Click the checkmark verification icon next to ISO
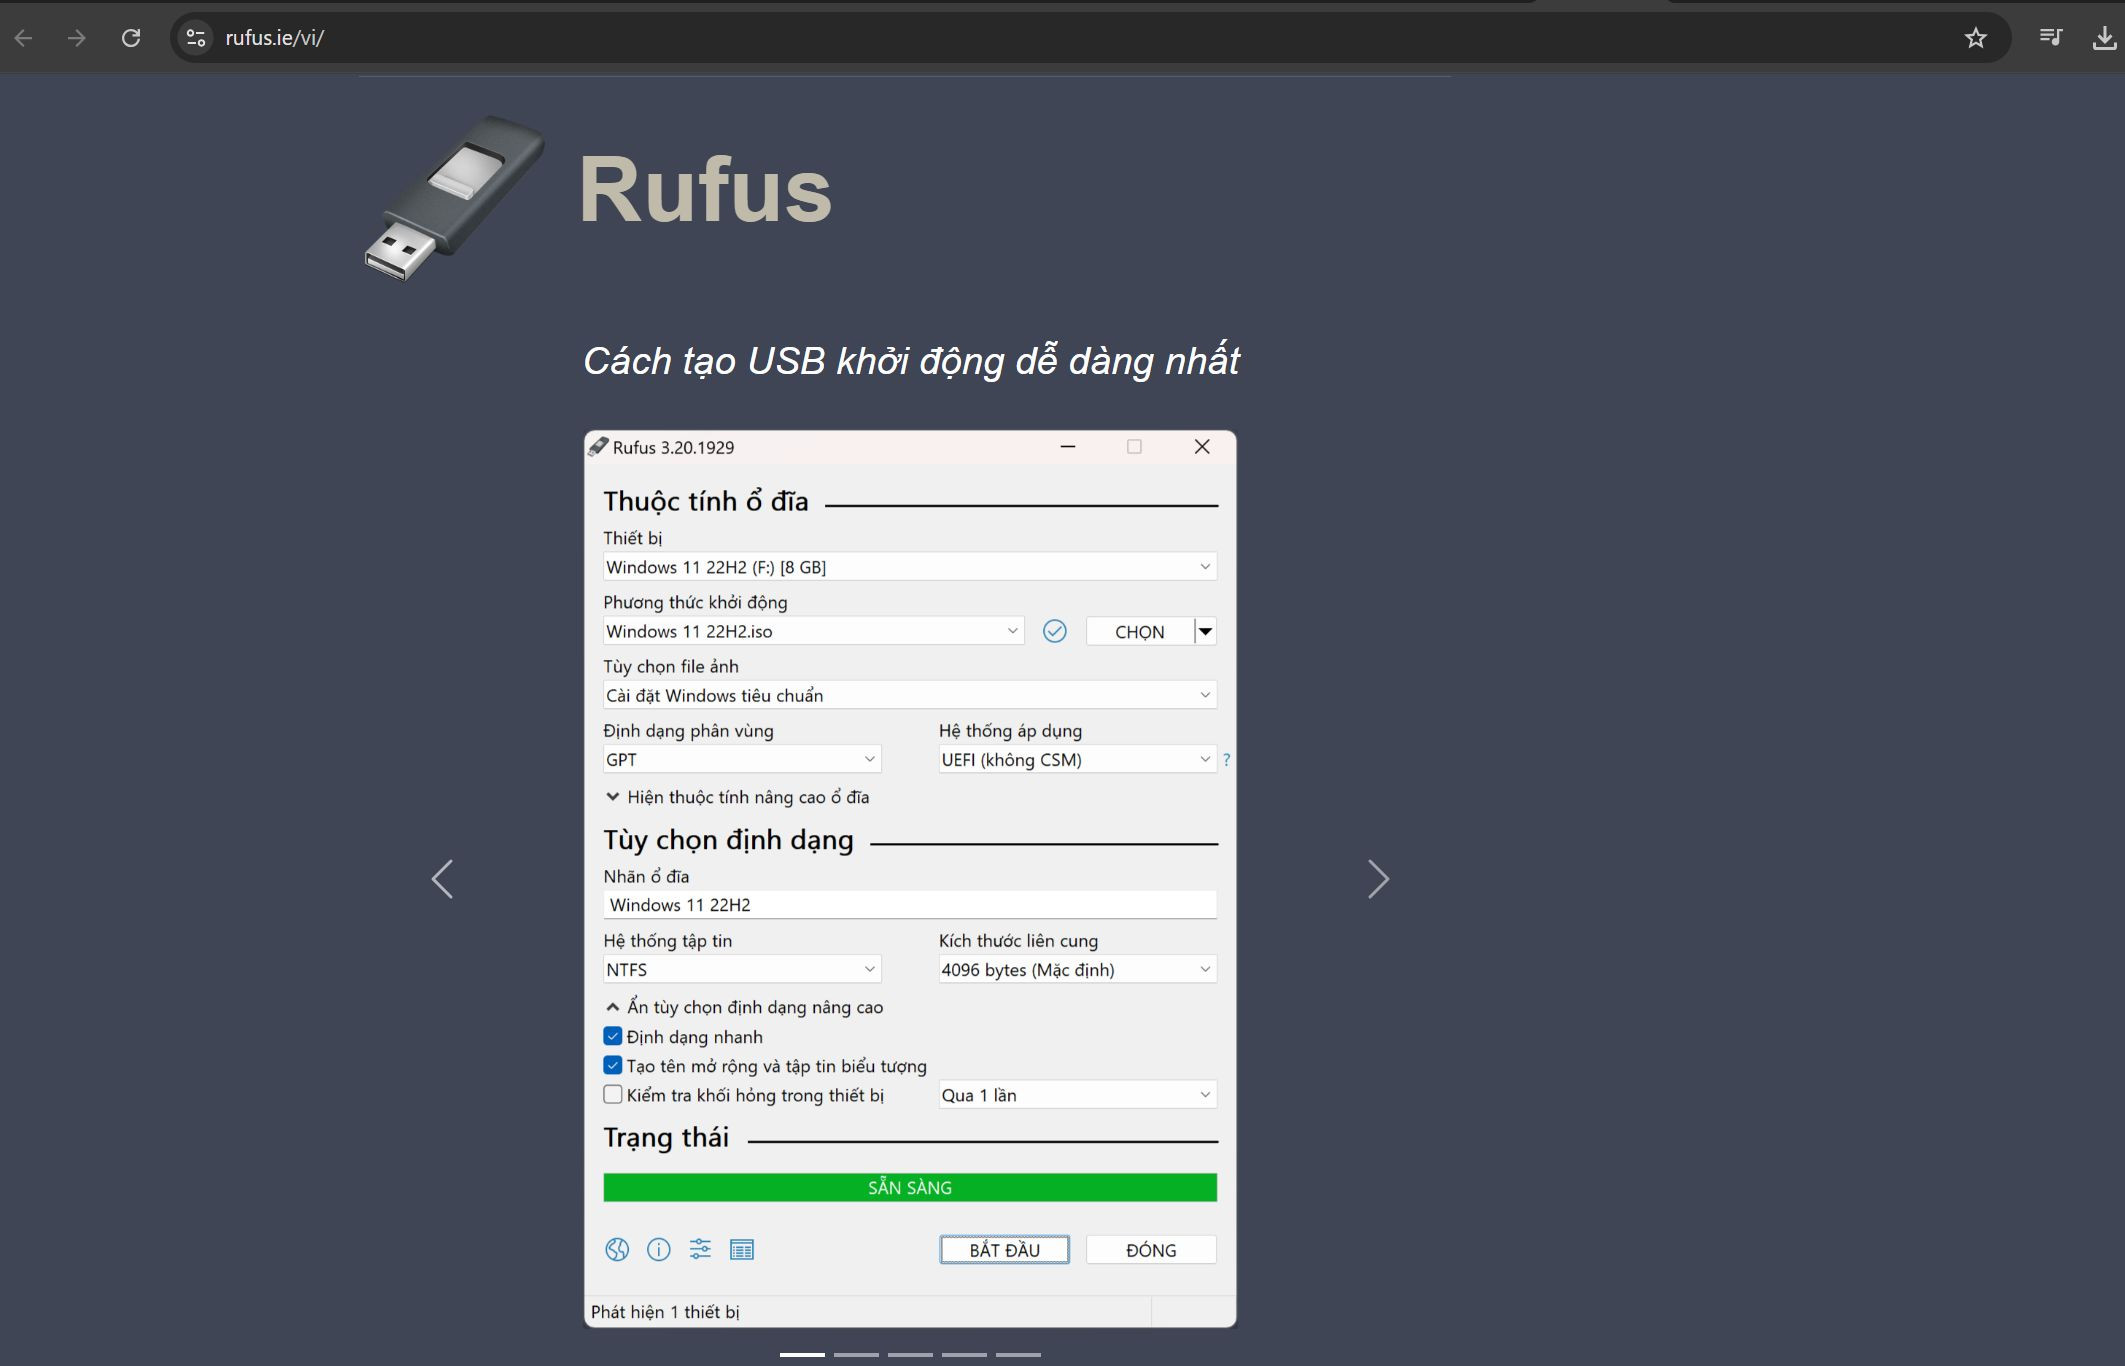The image size is (2125, 1366). tap(1053, 630)
